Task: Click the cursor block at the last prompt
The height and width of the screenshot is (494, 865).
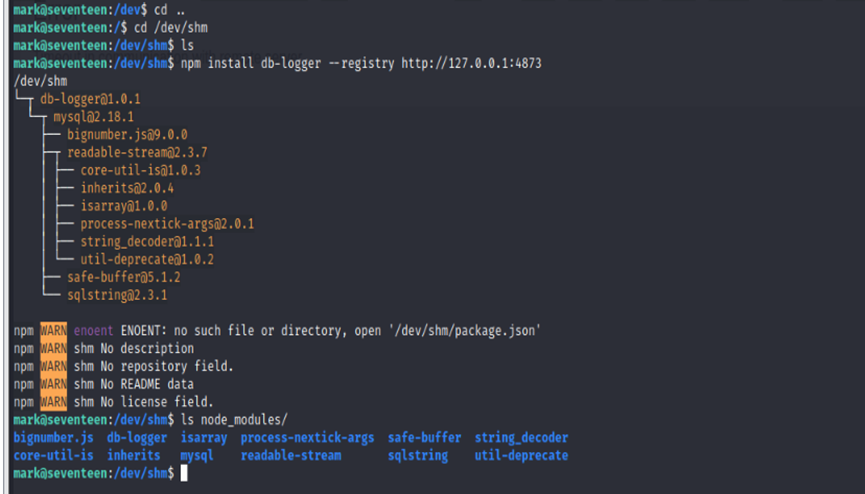Action: coord(185,473)
